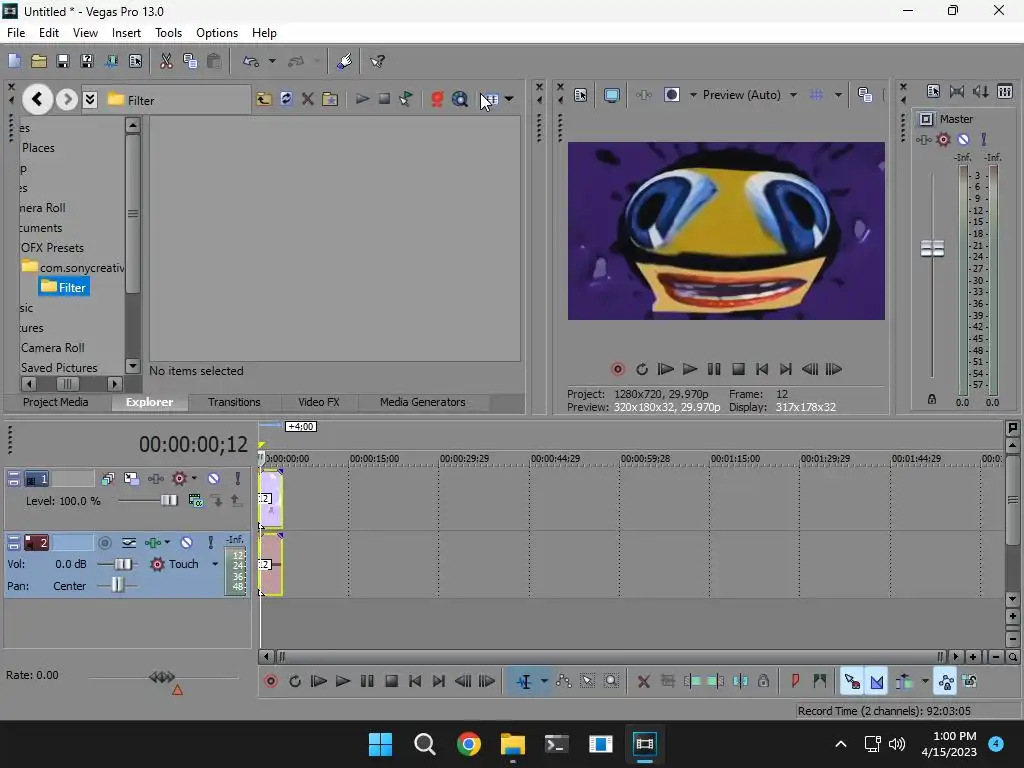Screen dimensions: 1024x768
Task: Open the Touch automation mode dropdown
Action: pyautogui.click(x=215, y=564)
